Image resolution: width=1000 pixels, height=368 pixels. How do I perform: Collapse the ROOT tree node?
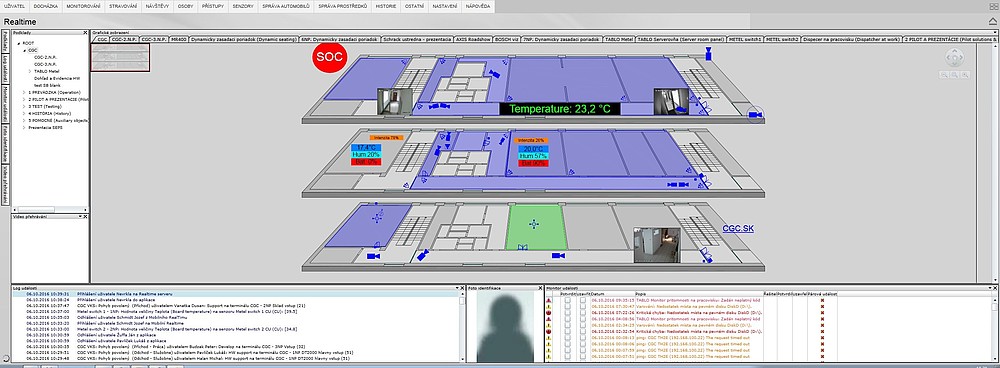click(x=19, y=43)
